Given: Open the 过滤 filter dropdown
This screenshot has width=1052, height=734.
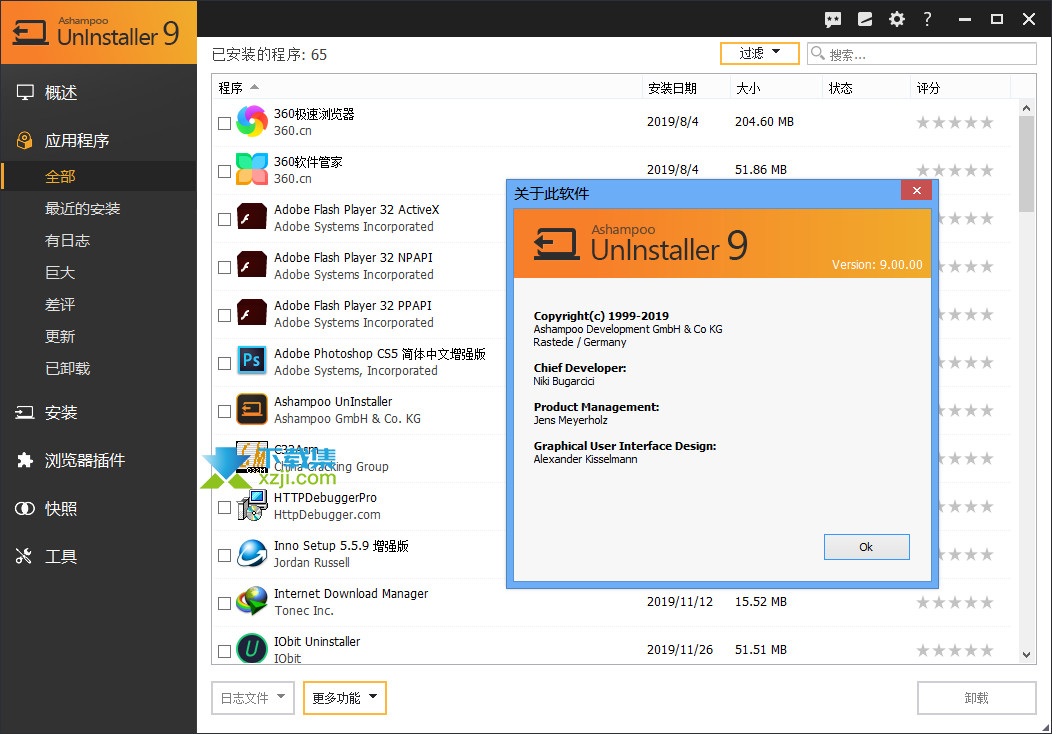Looking at the screenshot, I should point(759,53).
